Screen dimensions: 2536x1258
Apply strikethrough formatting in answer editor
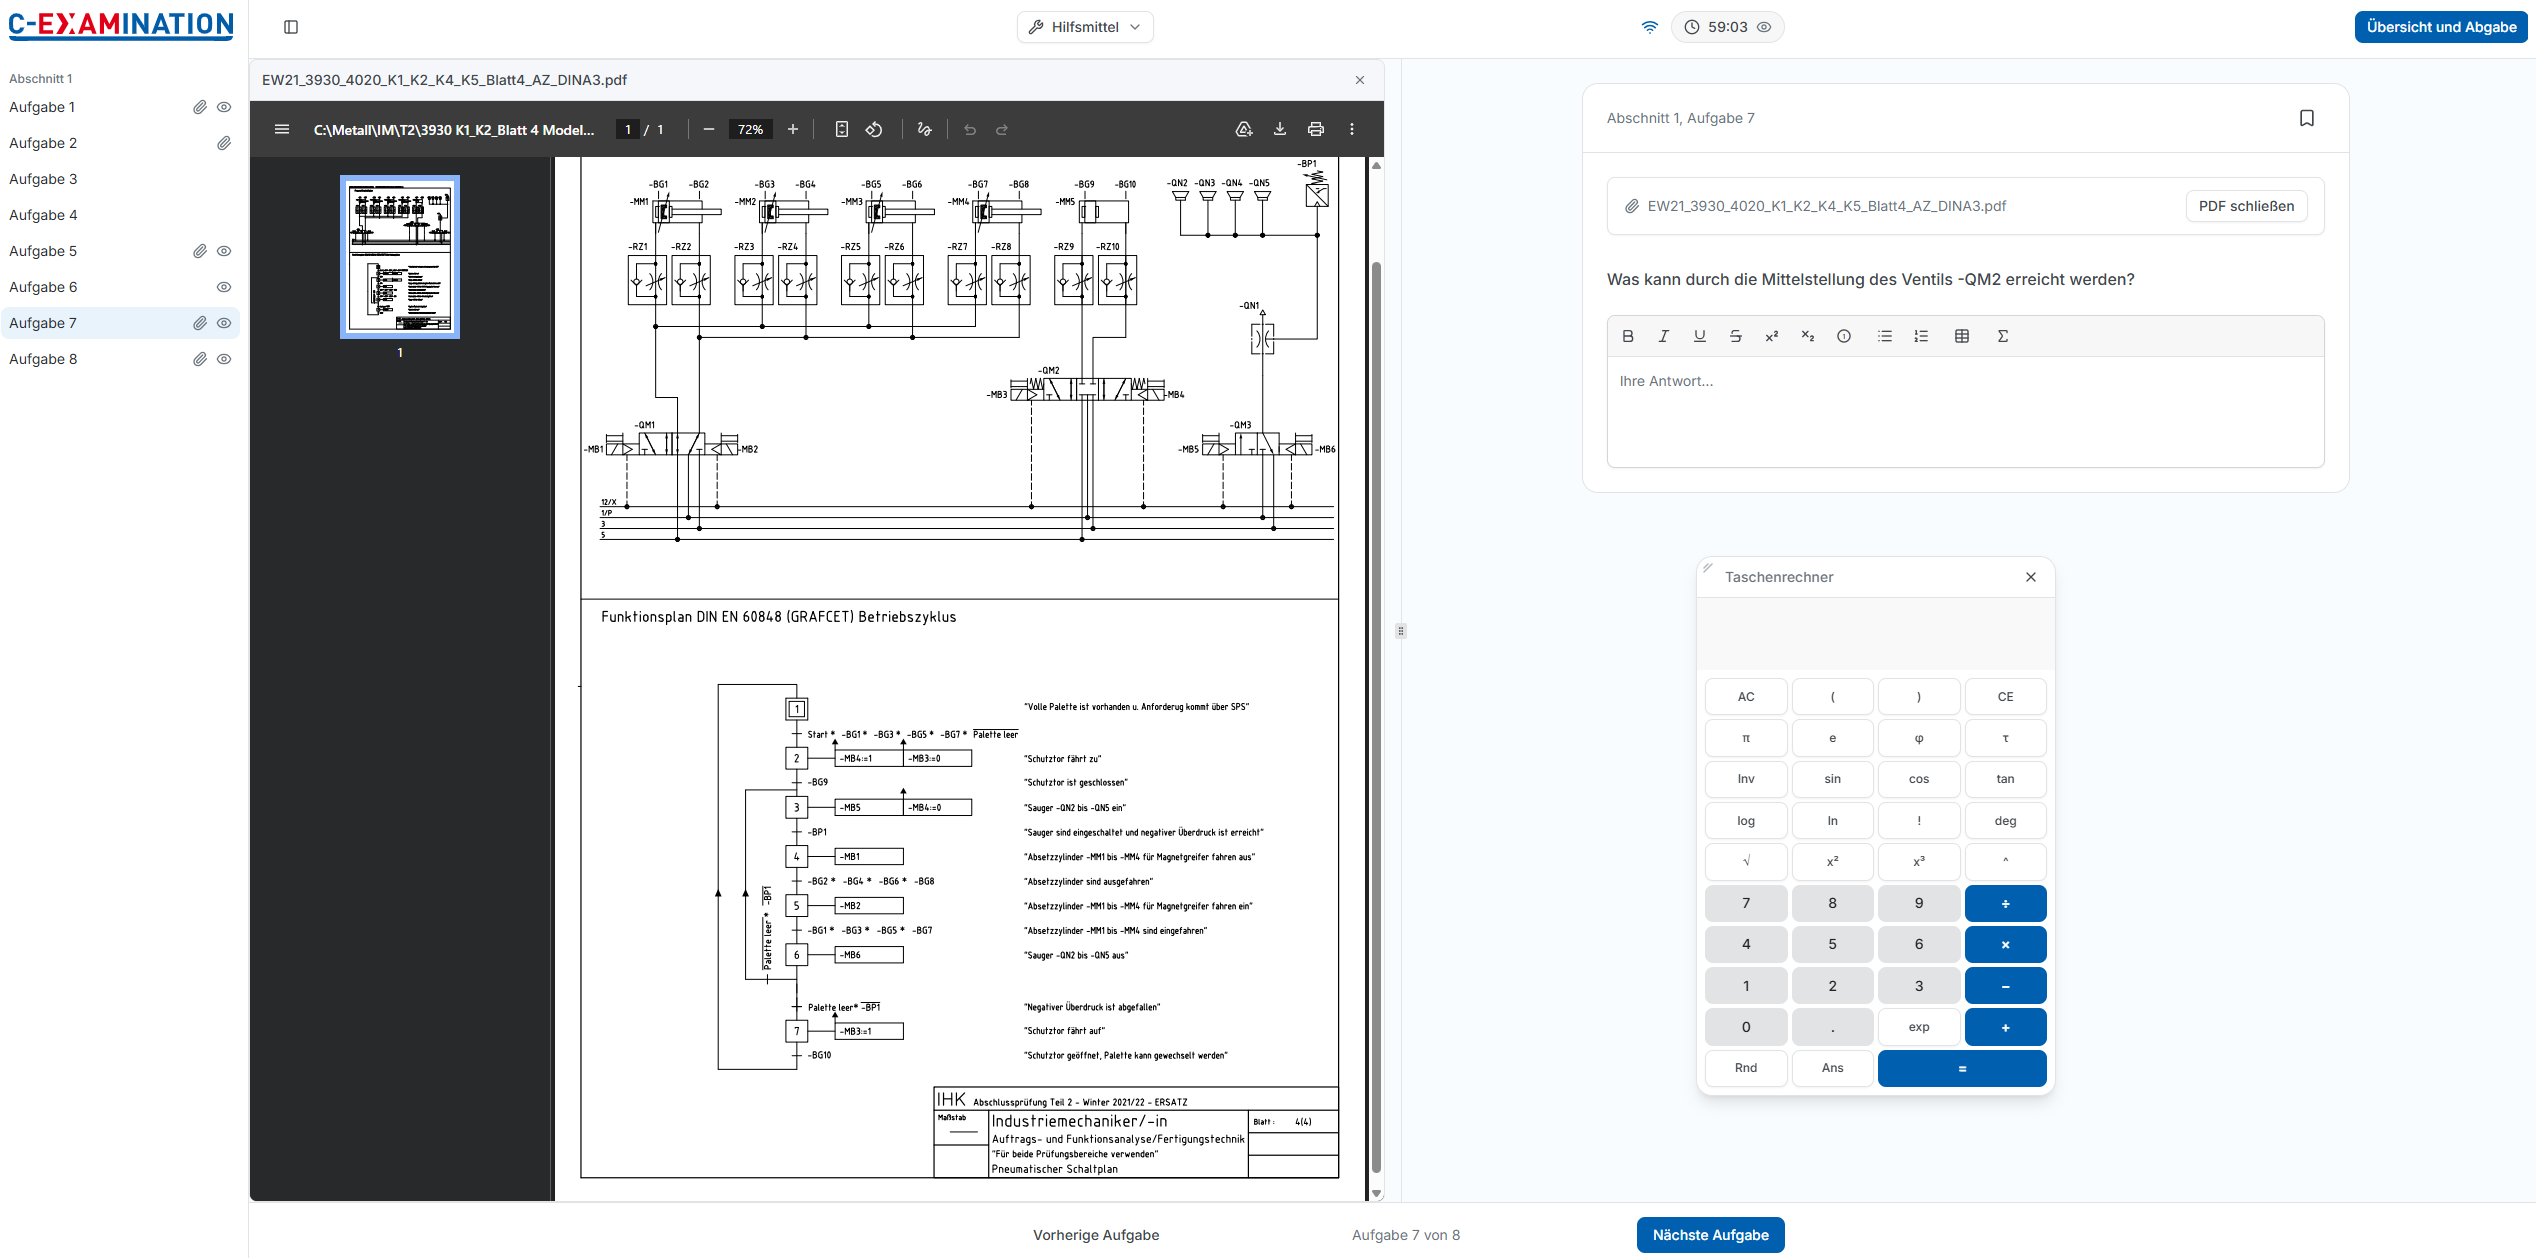click(x=1736, y=336)
